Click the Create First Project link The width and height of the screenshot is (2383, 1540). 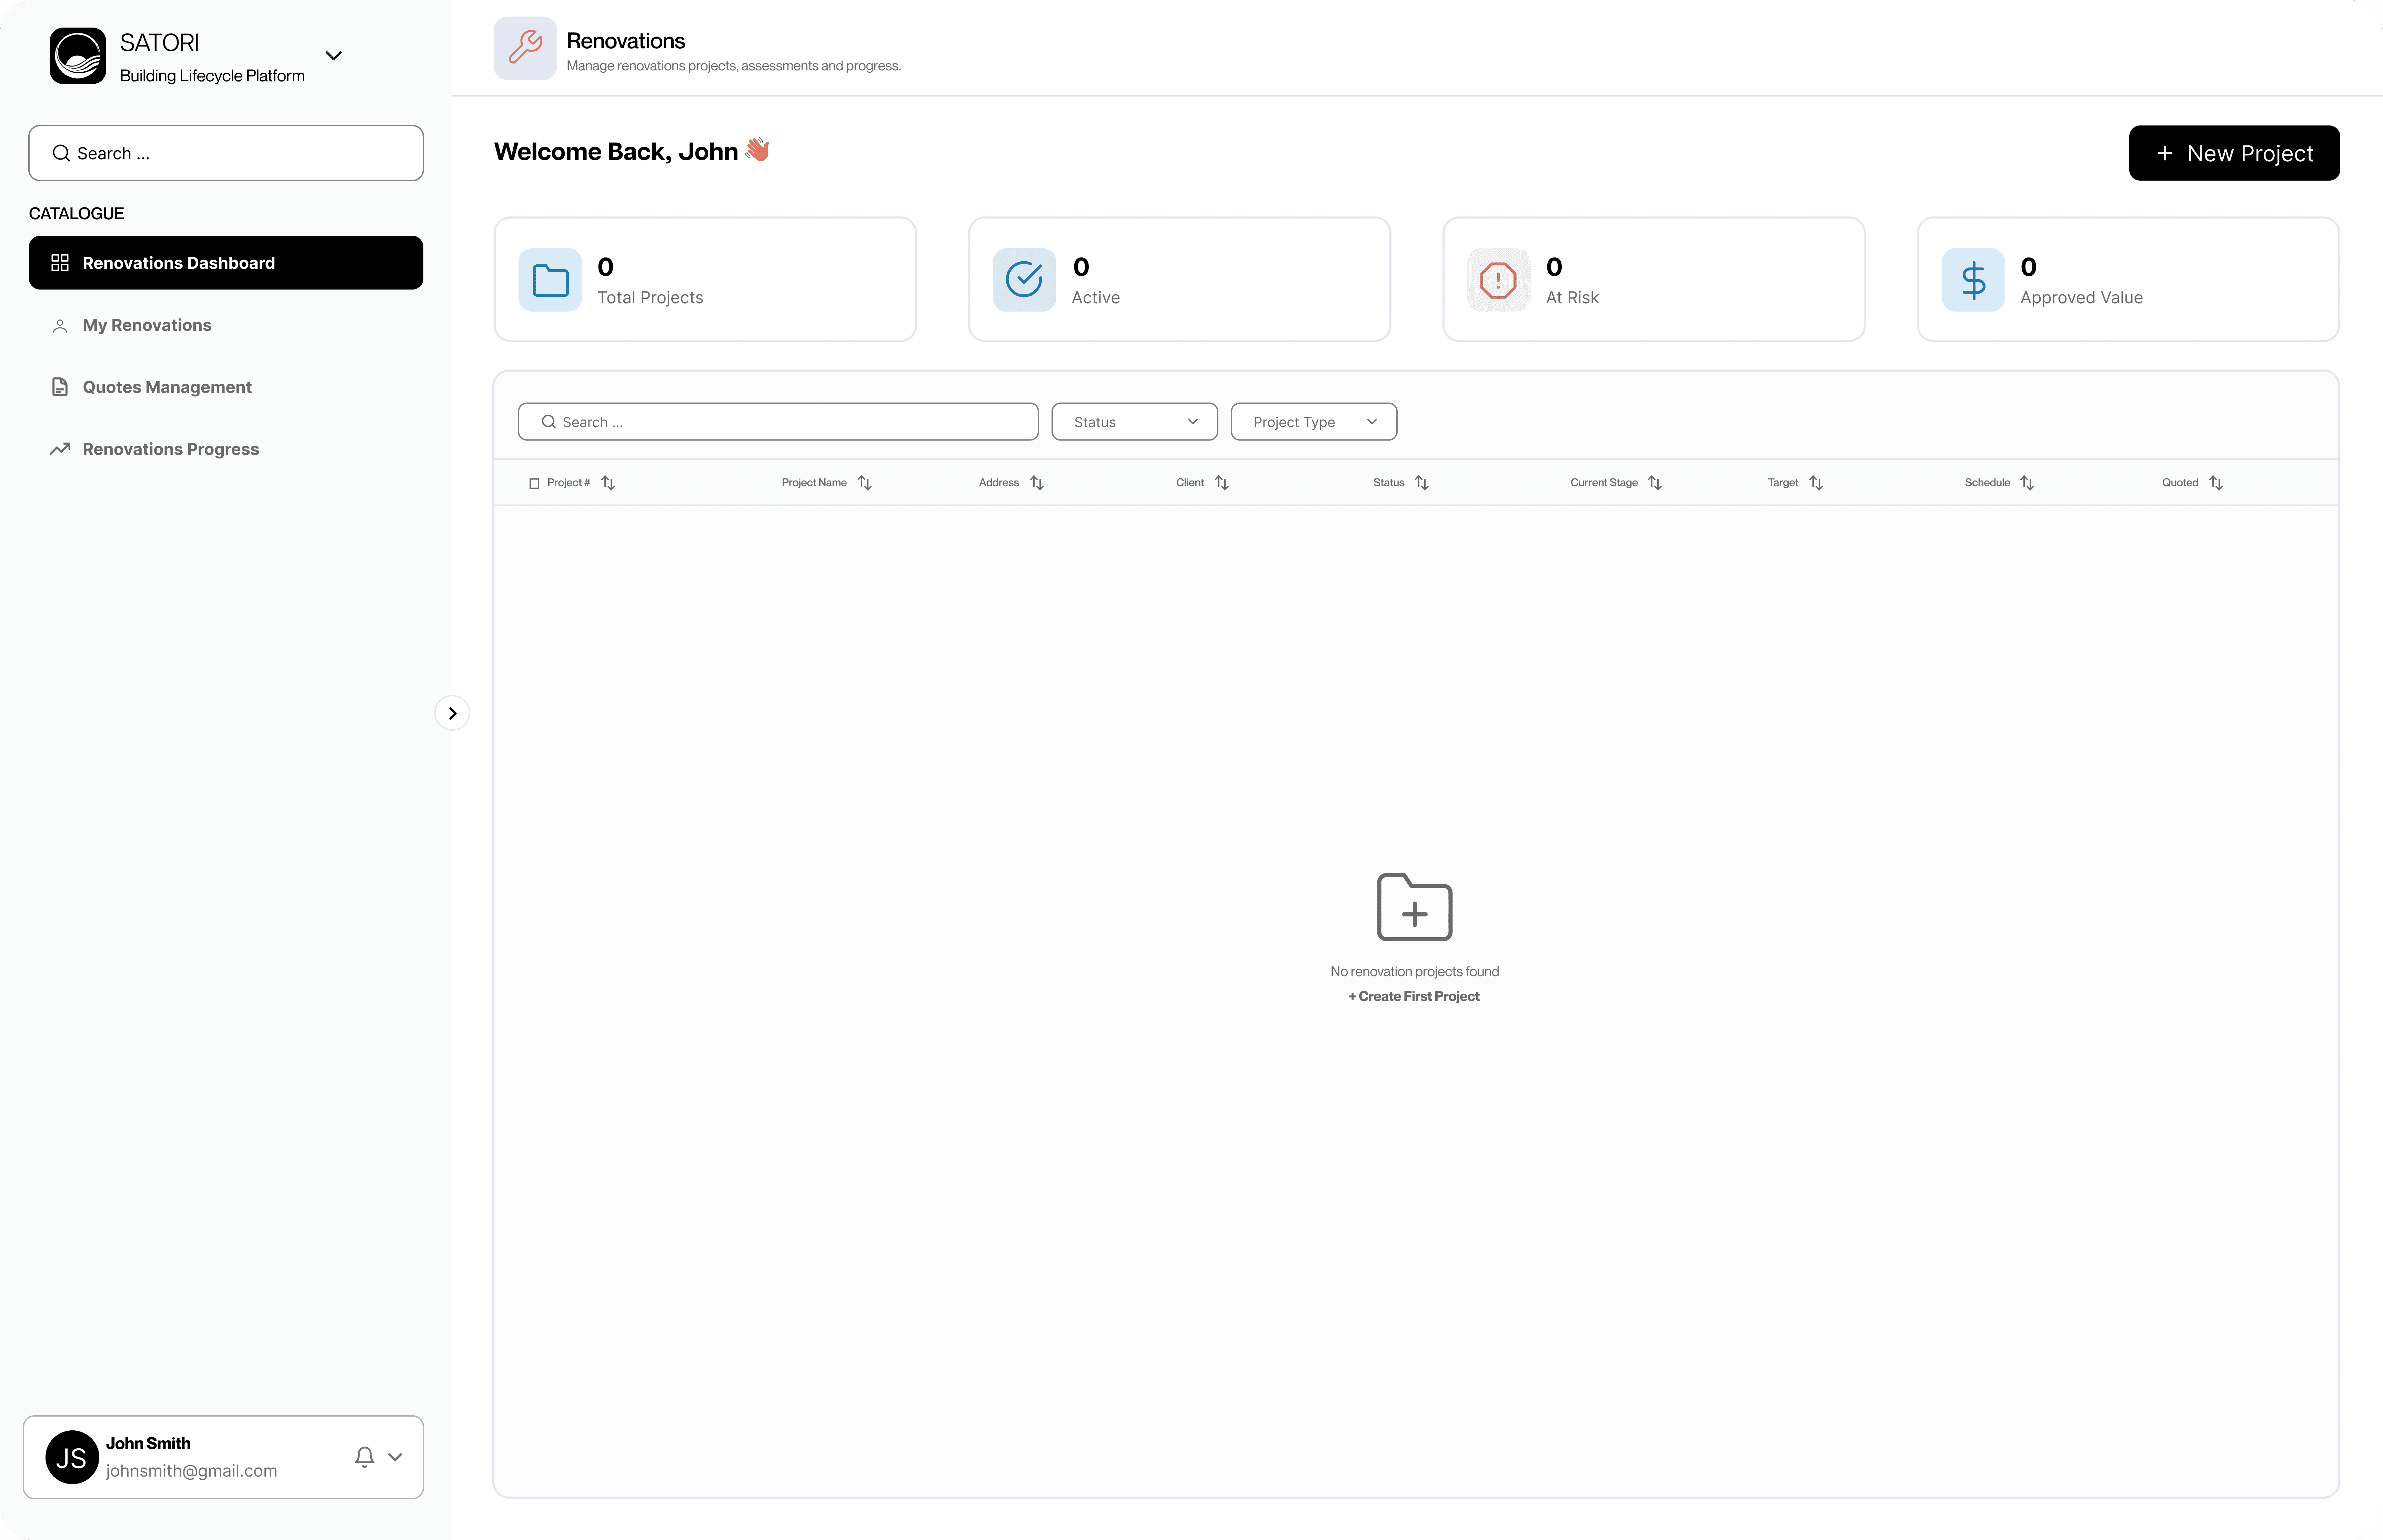pyautogui.click(x=1414, y=996)
